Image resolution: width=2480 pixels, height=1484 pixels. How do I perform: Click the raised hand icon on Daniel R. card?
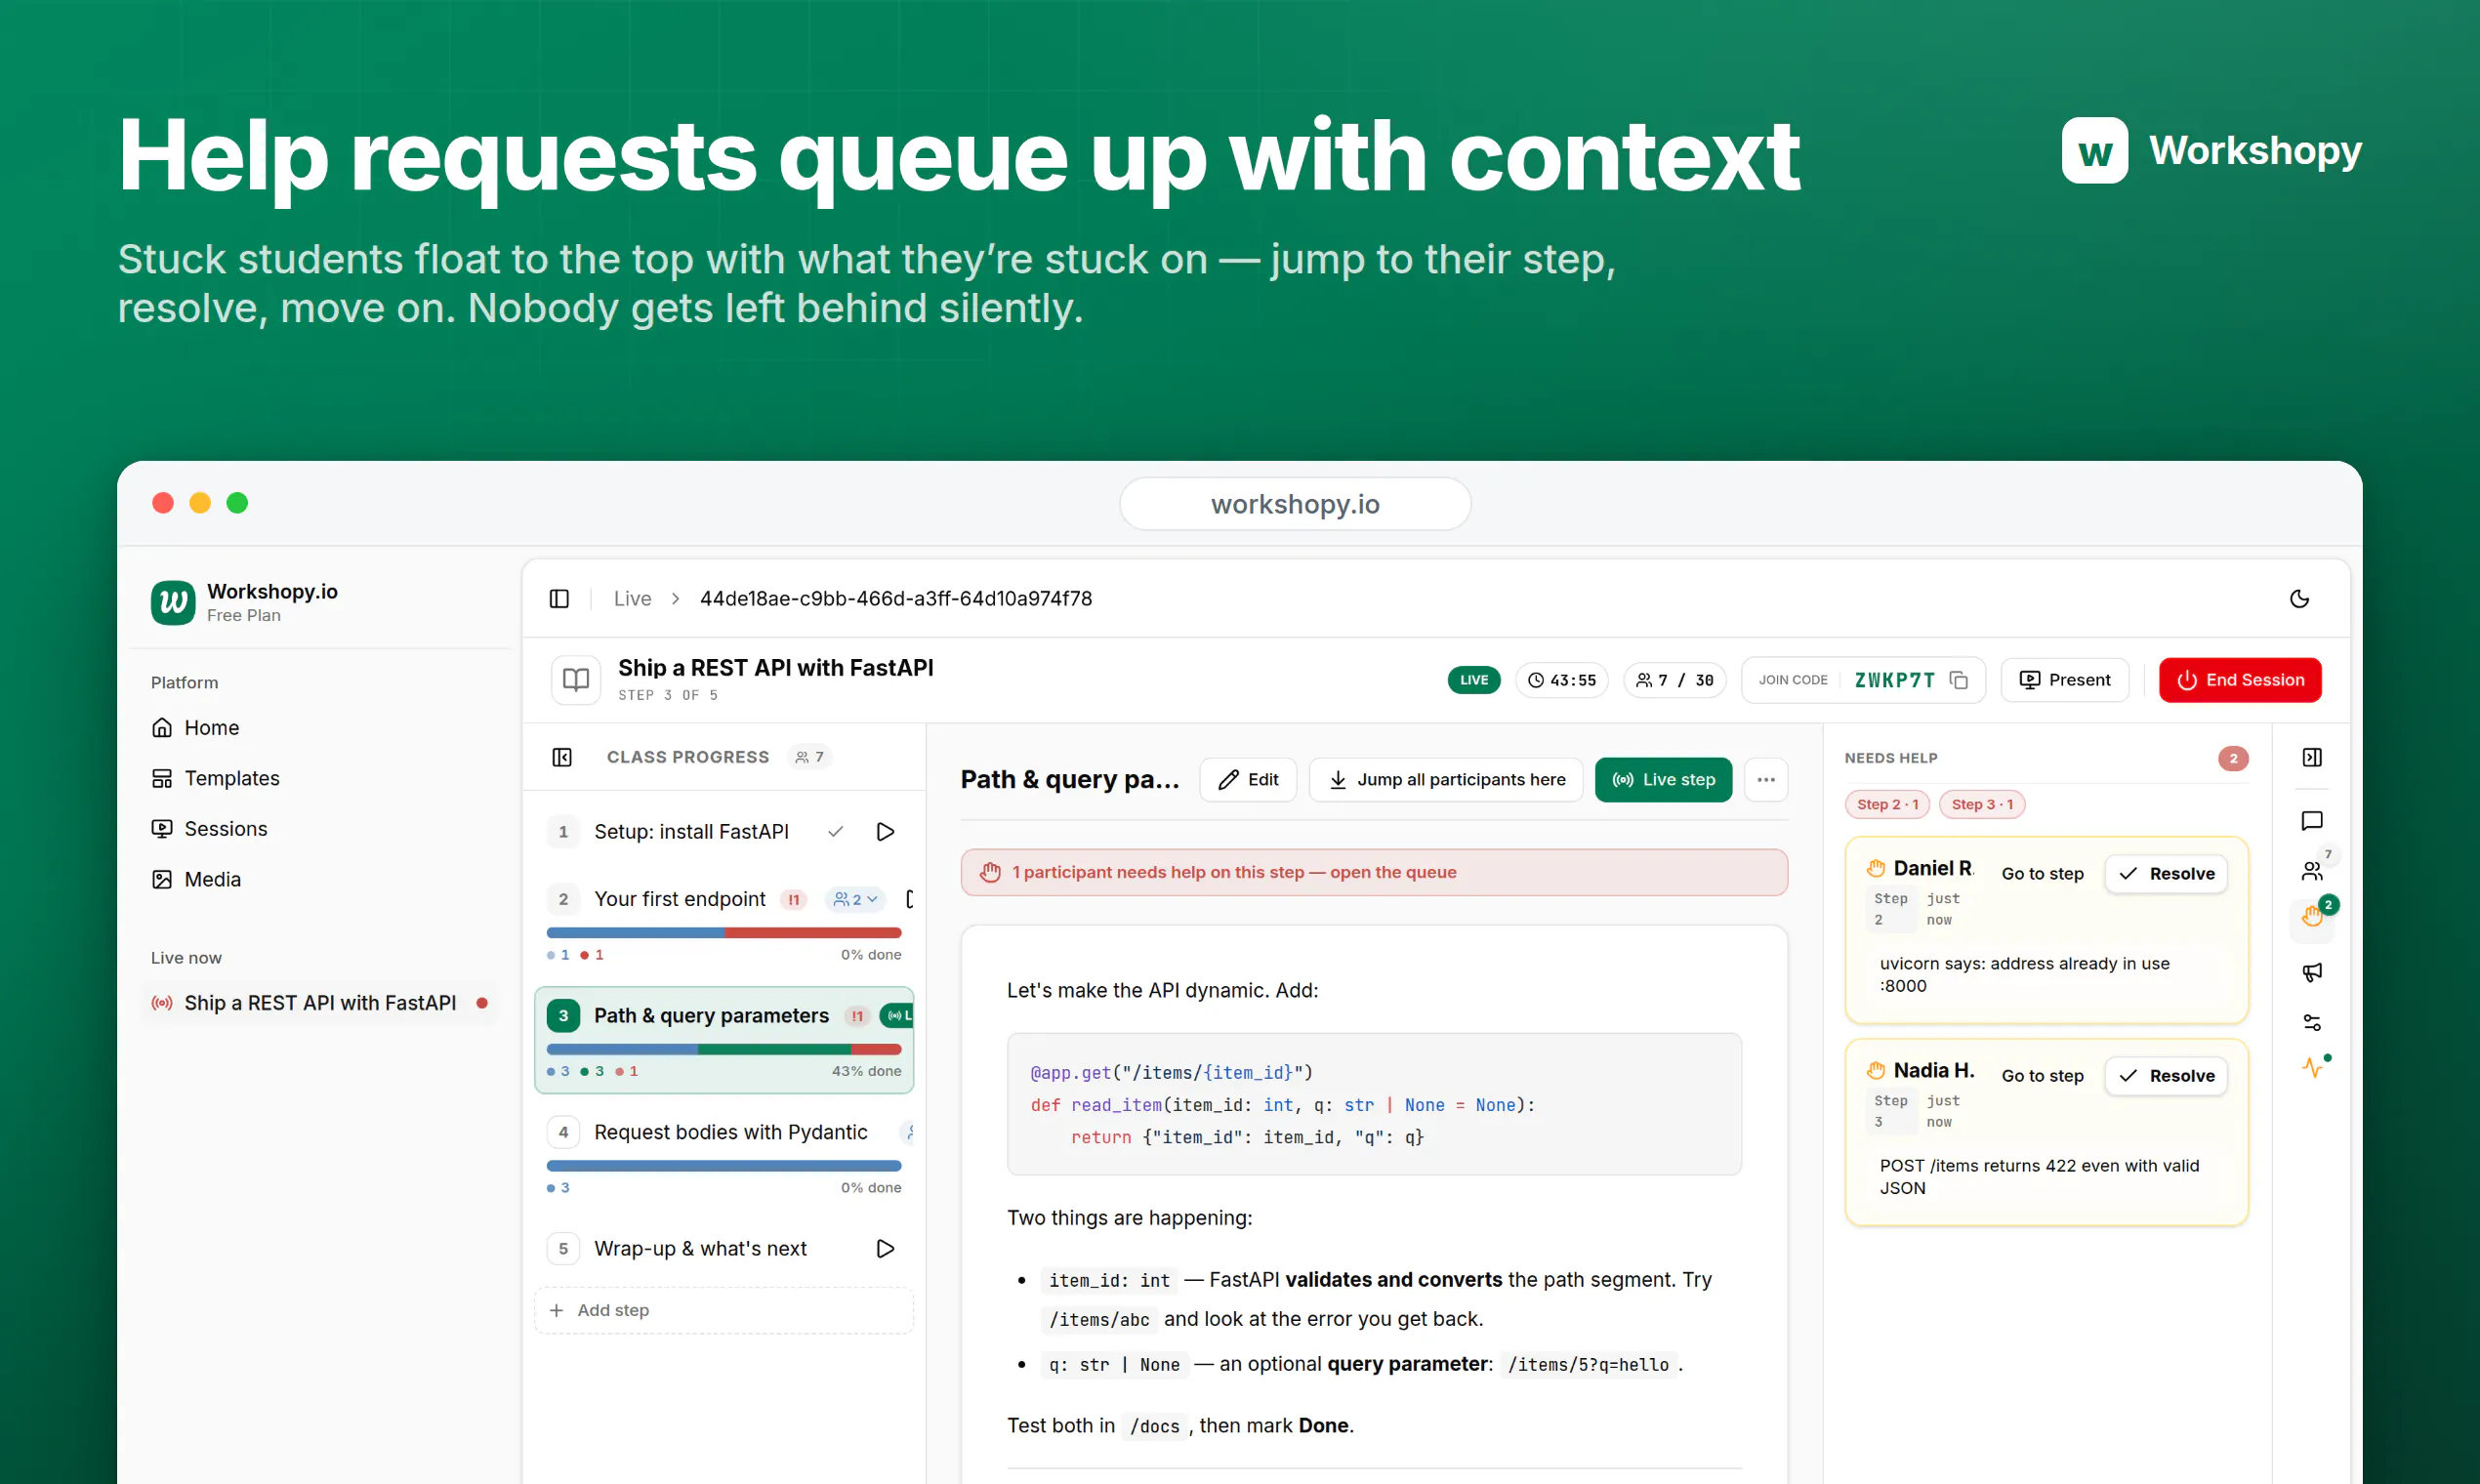coord(1876,868)
